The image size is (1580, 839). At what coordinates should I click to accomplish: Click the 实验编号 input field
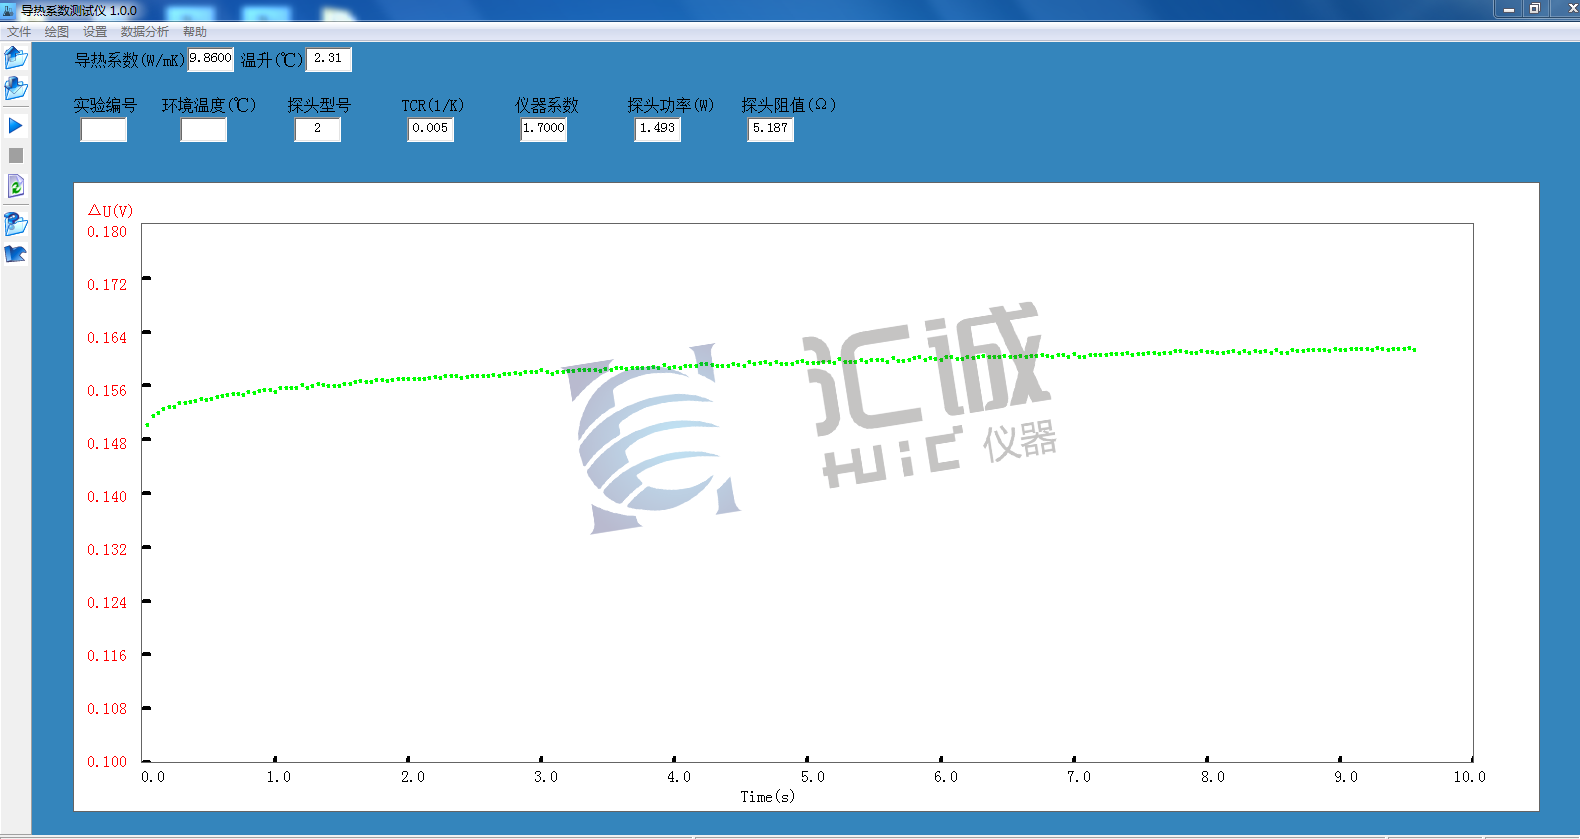click(x=104, y=130)
